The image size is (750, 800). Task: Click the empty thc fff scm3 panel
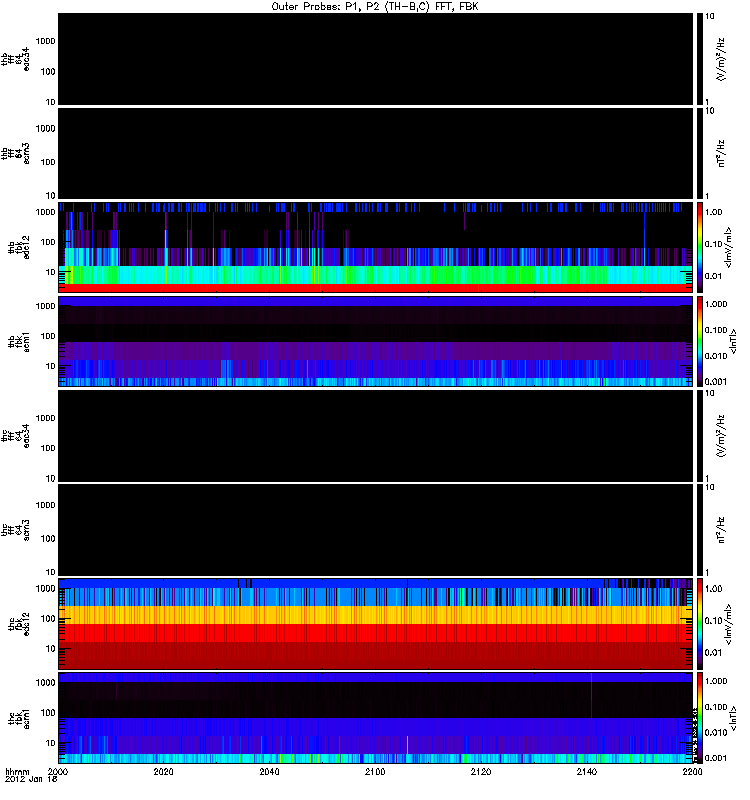[x=376, y=529]
